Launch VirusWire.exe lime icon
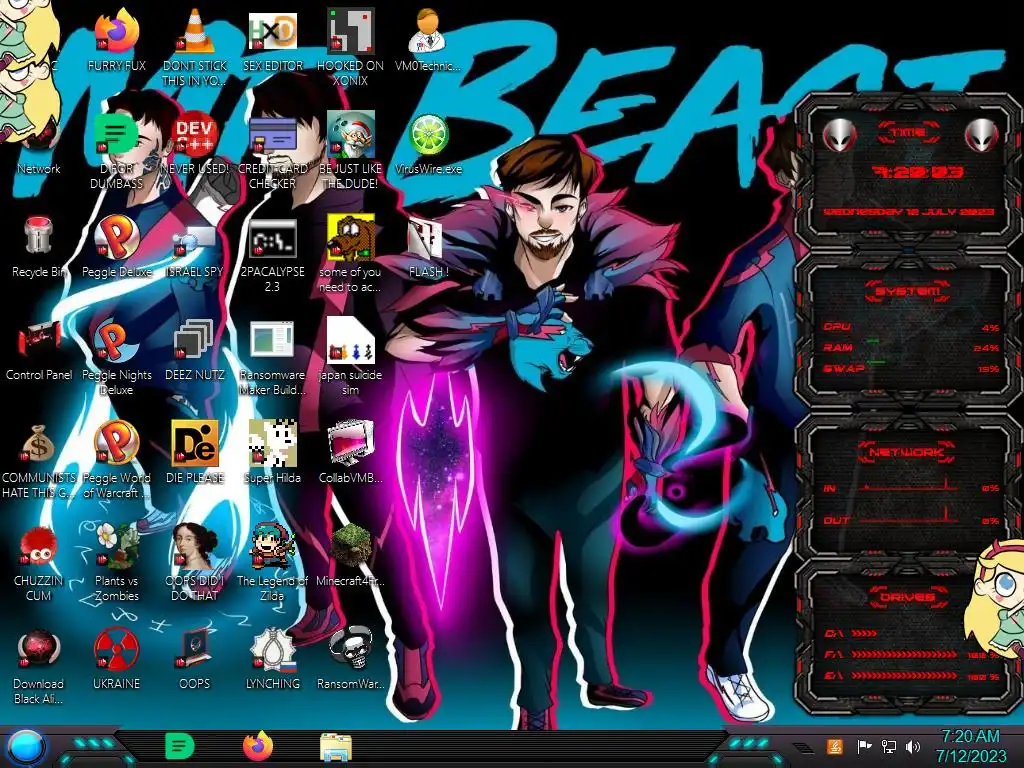This screenshot has width=1024, height=768. click(x=428, y=135)
